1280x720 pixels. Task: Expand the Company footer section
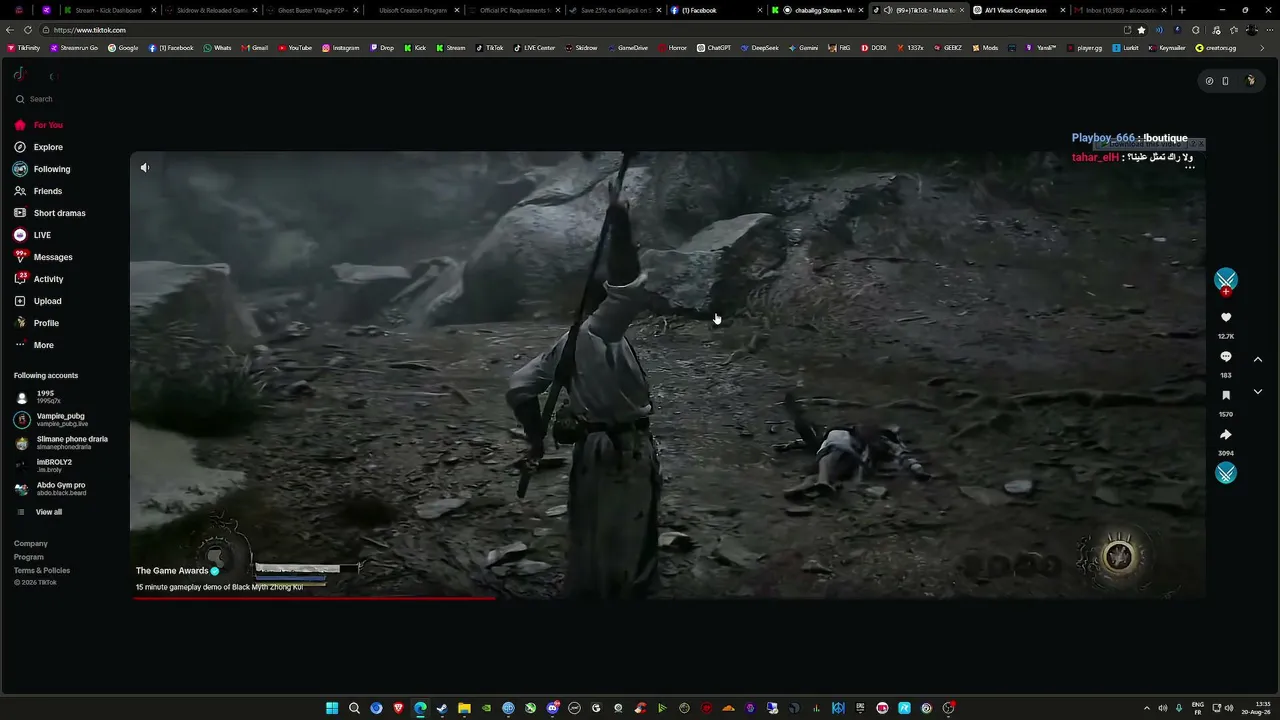click(31, 544)
